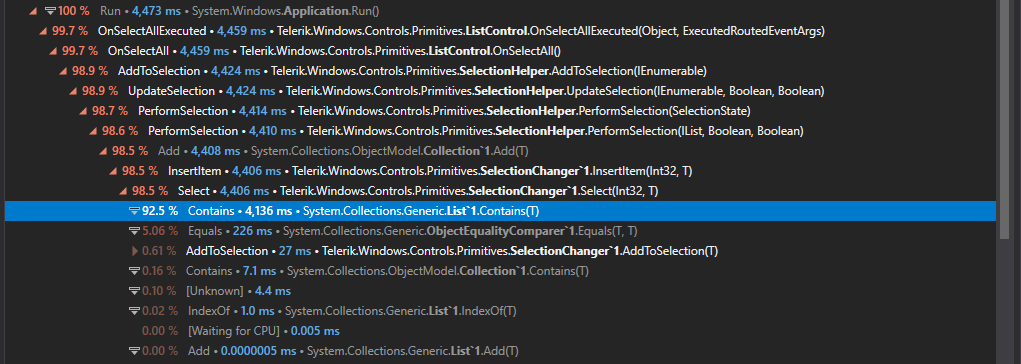Collapse the UpdateSelection node arrow
Viewport: 1021px width, 364px height.
(72, 91)
